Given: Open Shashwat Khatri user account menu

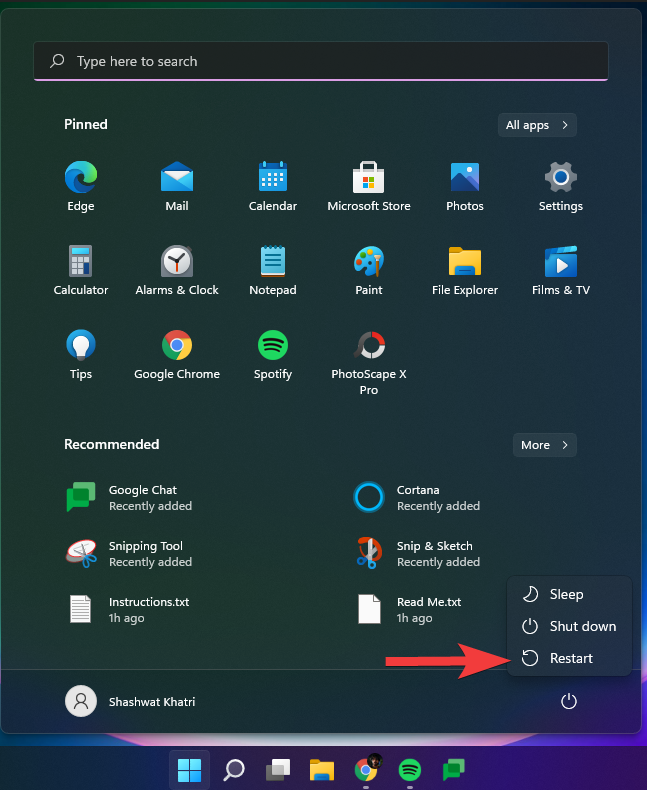Looking at the screenshot, I should point(130,701).
